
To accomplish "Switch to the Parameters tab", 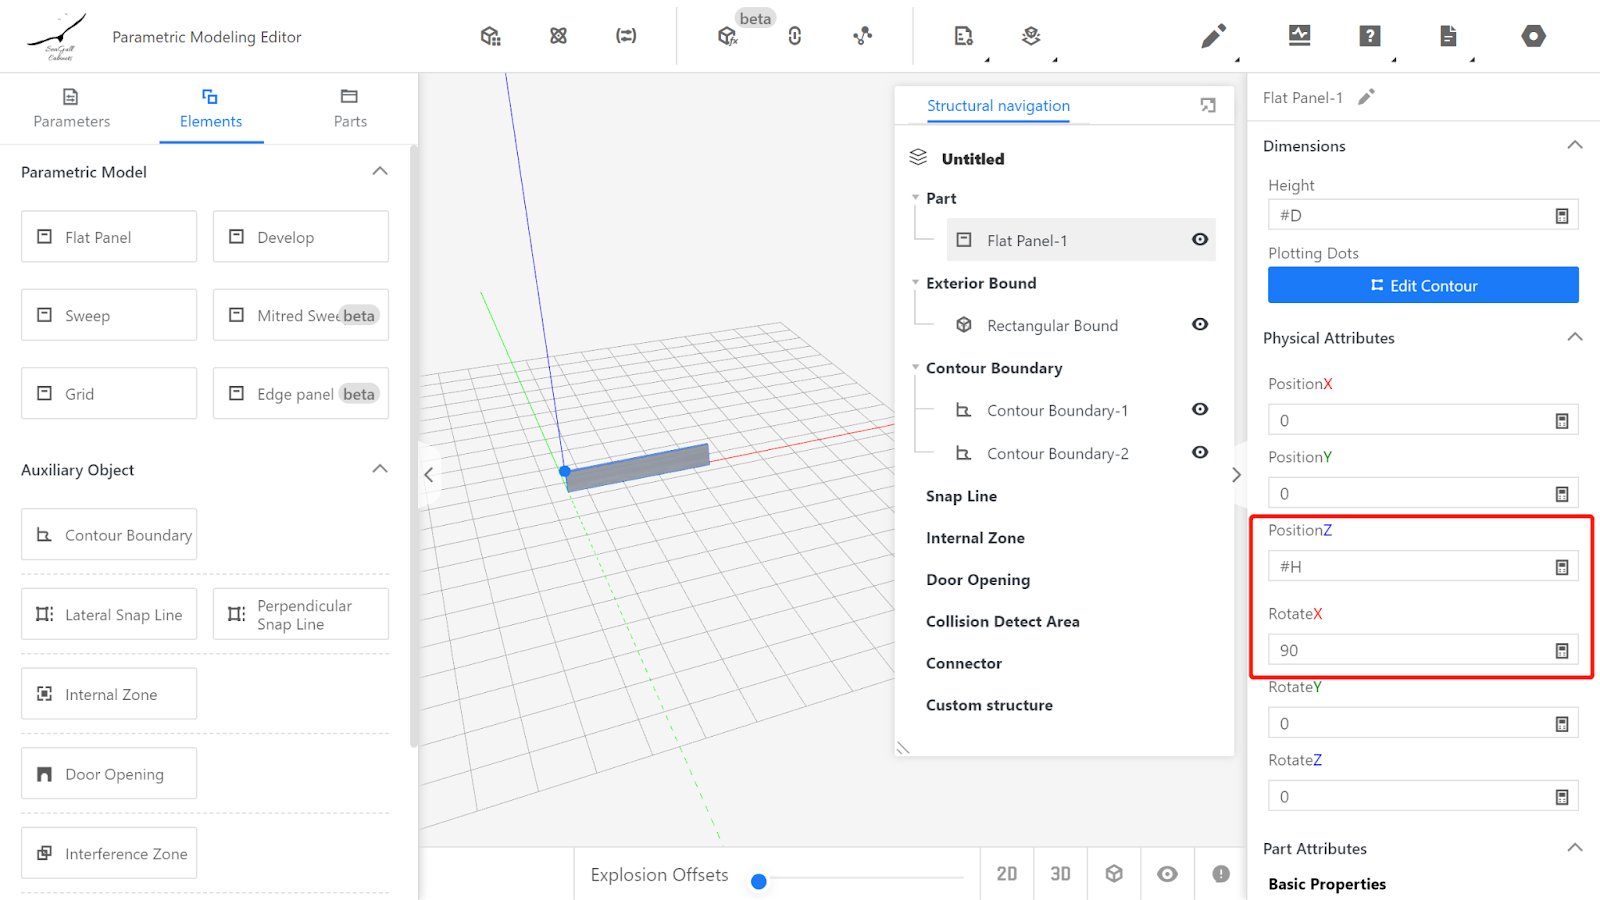I will click(x=71, y=108).
